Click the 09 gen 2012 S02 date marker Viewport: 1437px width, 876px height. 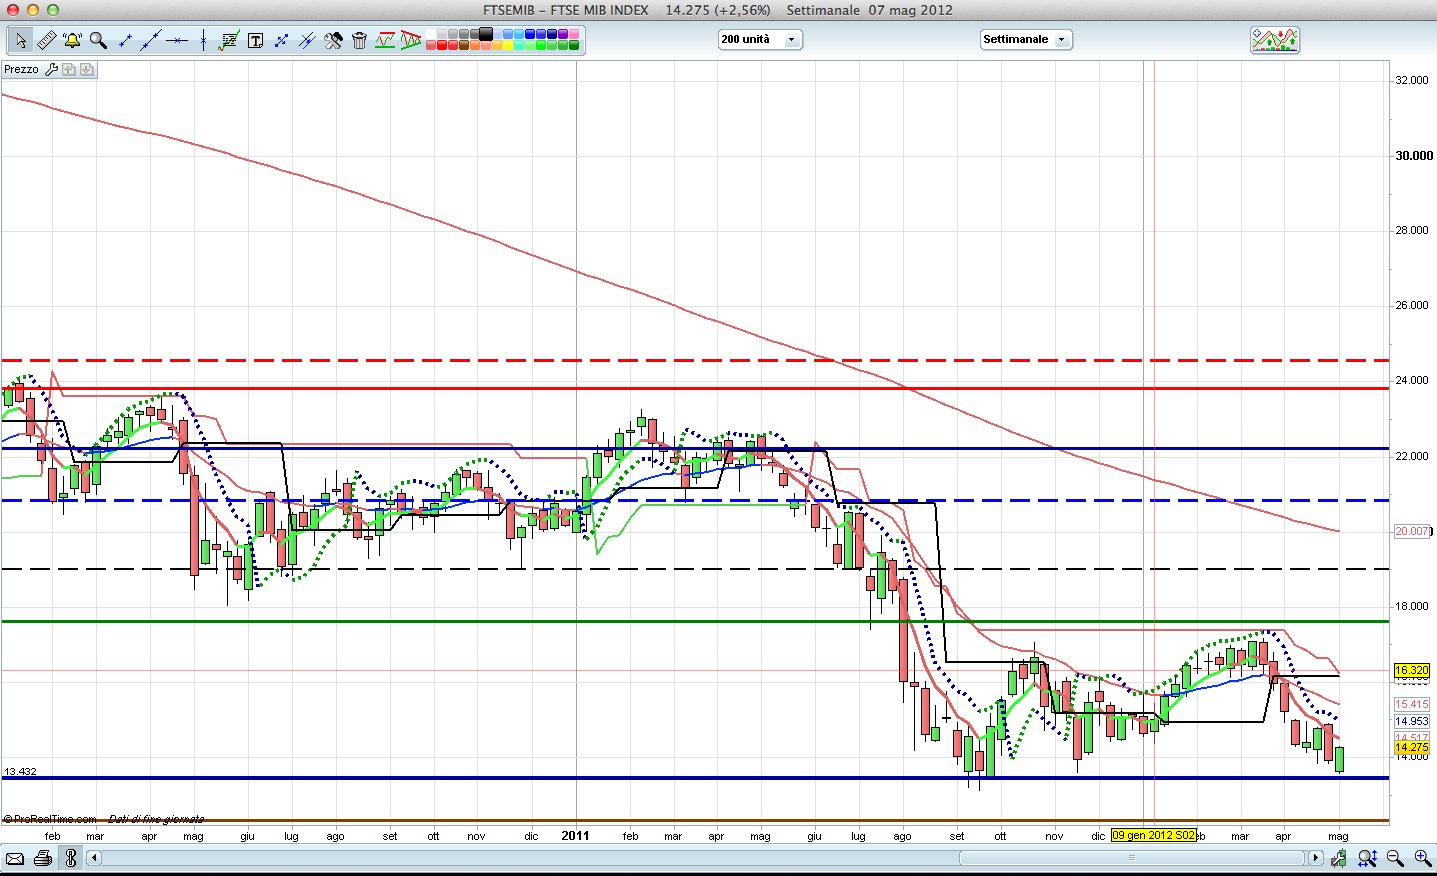tap(1153, 835)
